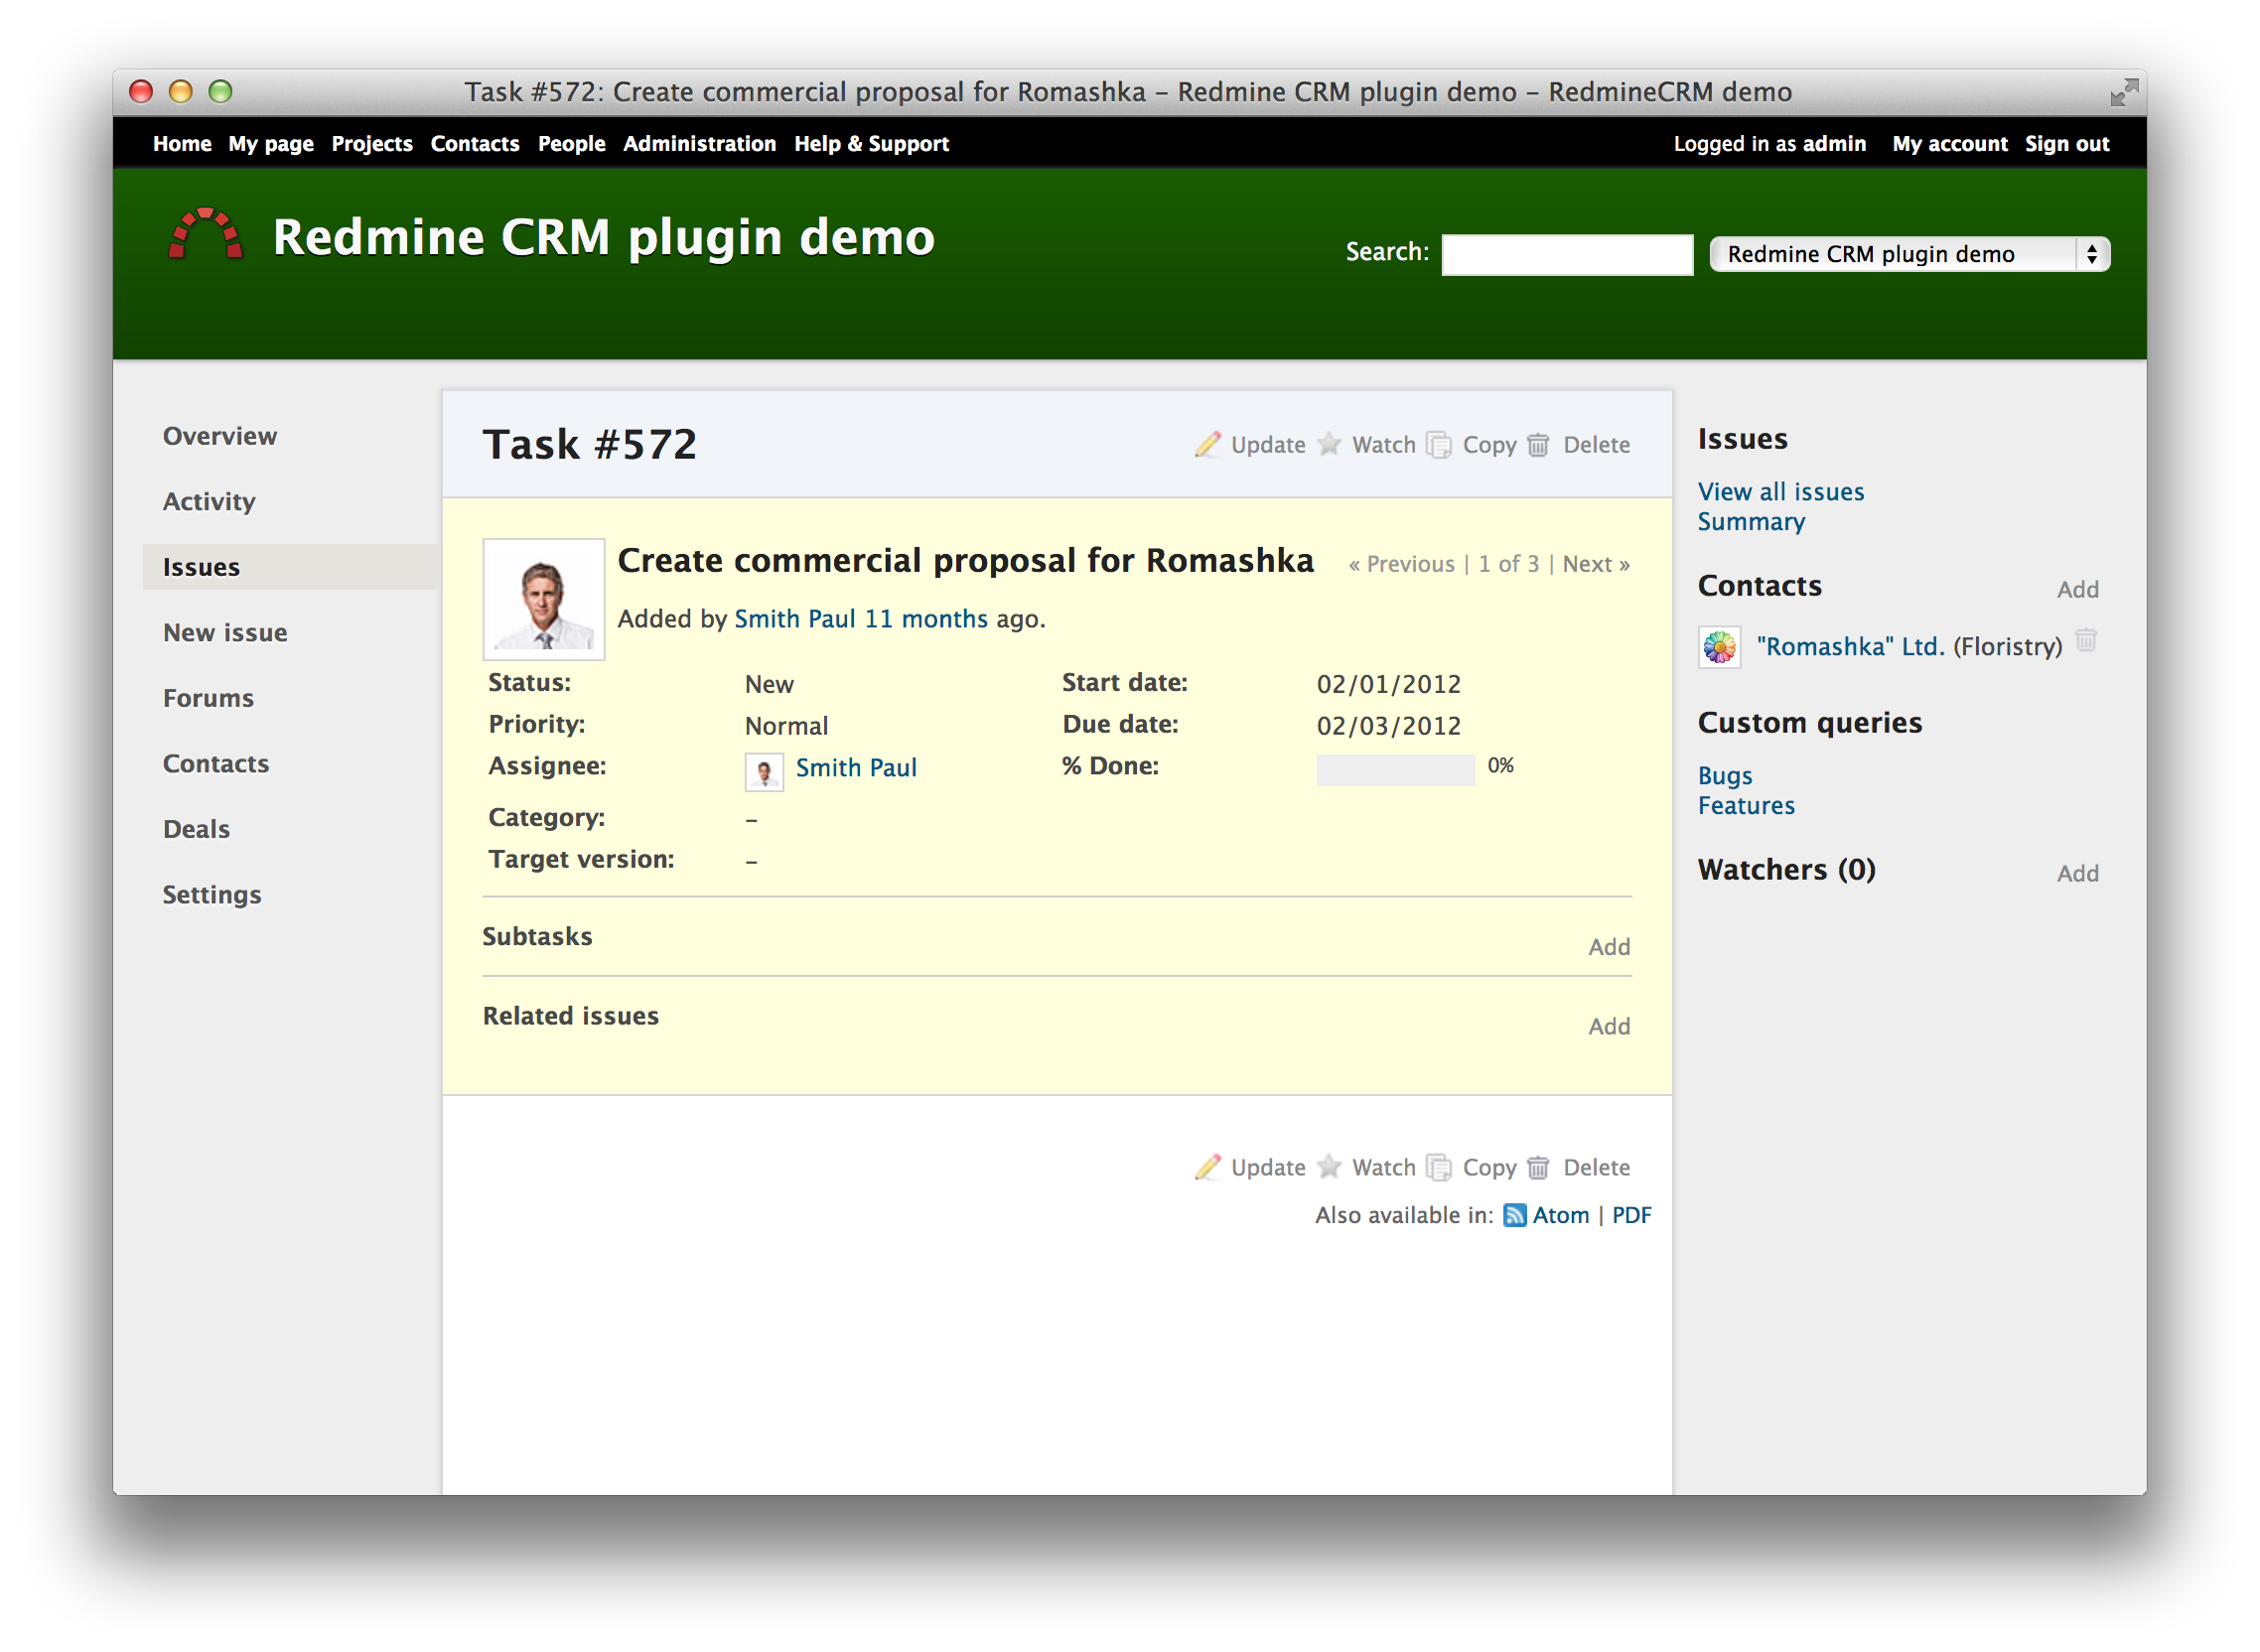Click the fullscreen arrows in title bar
Image resolution: width=2260 pixels, height=1652 pixels.
(x=2123, y=93)
